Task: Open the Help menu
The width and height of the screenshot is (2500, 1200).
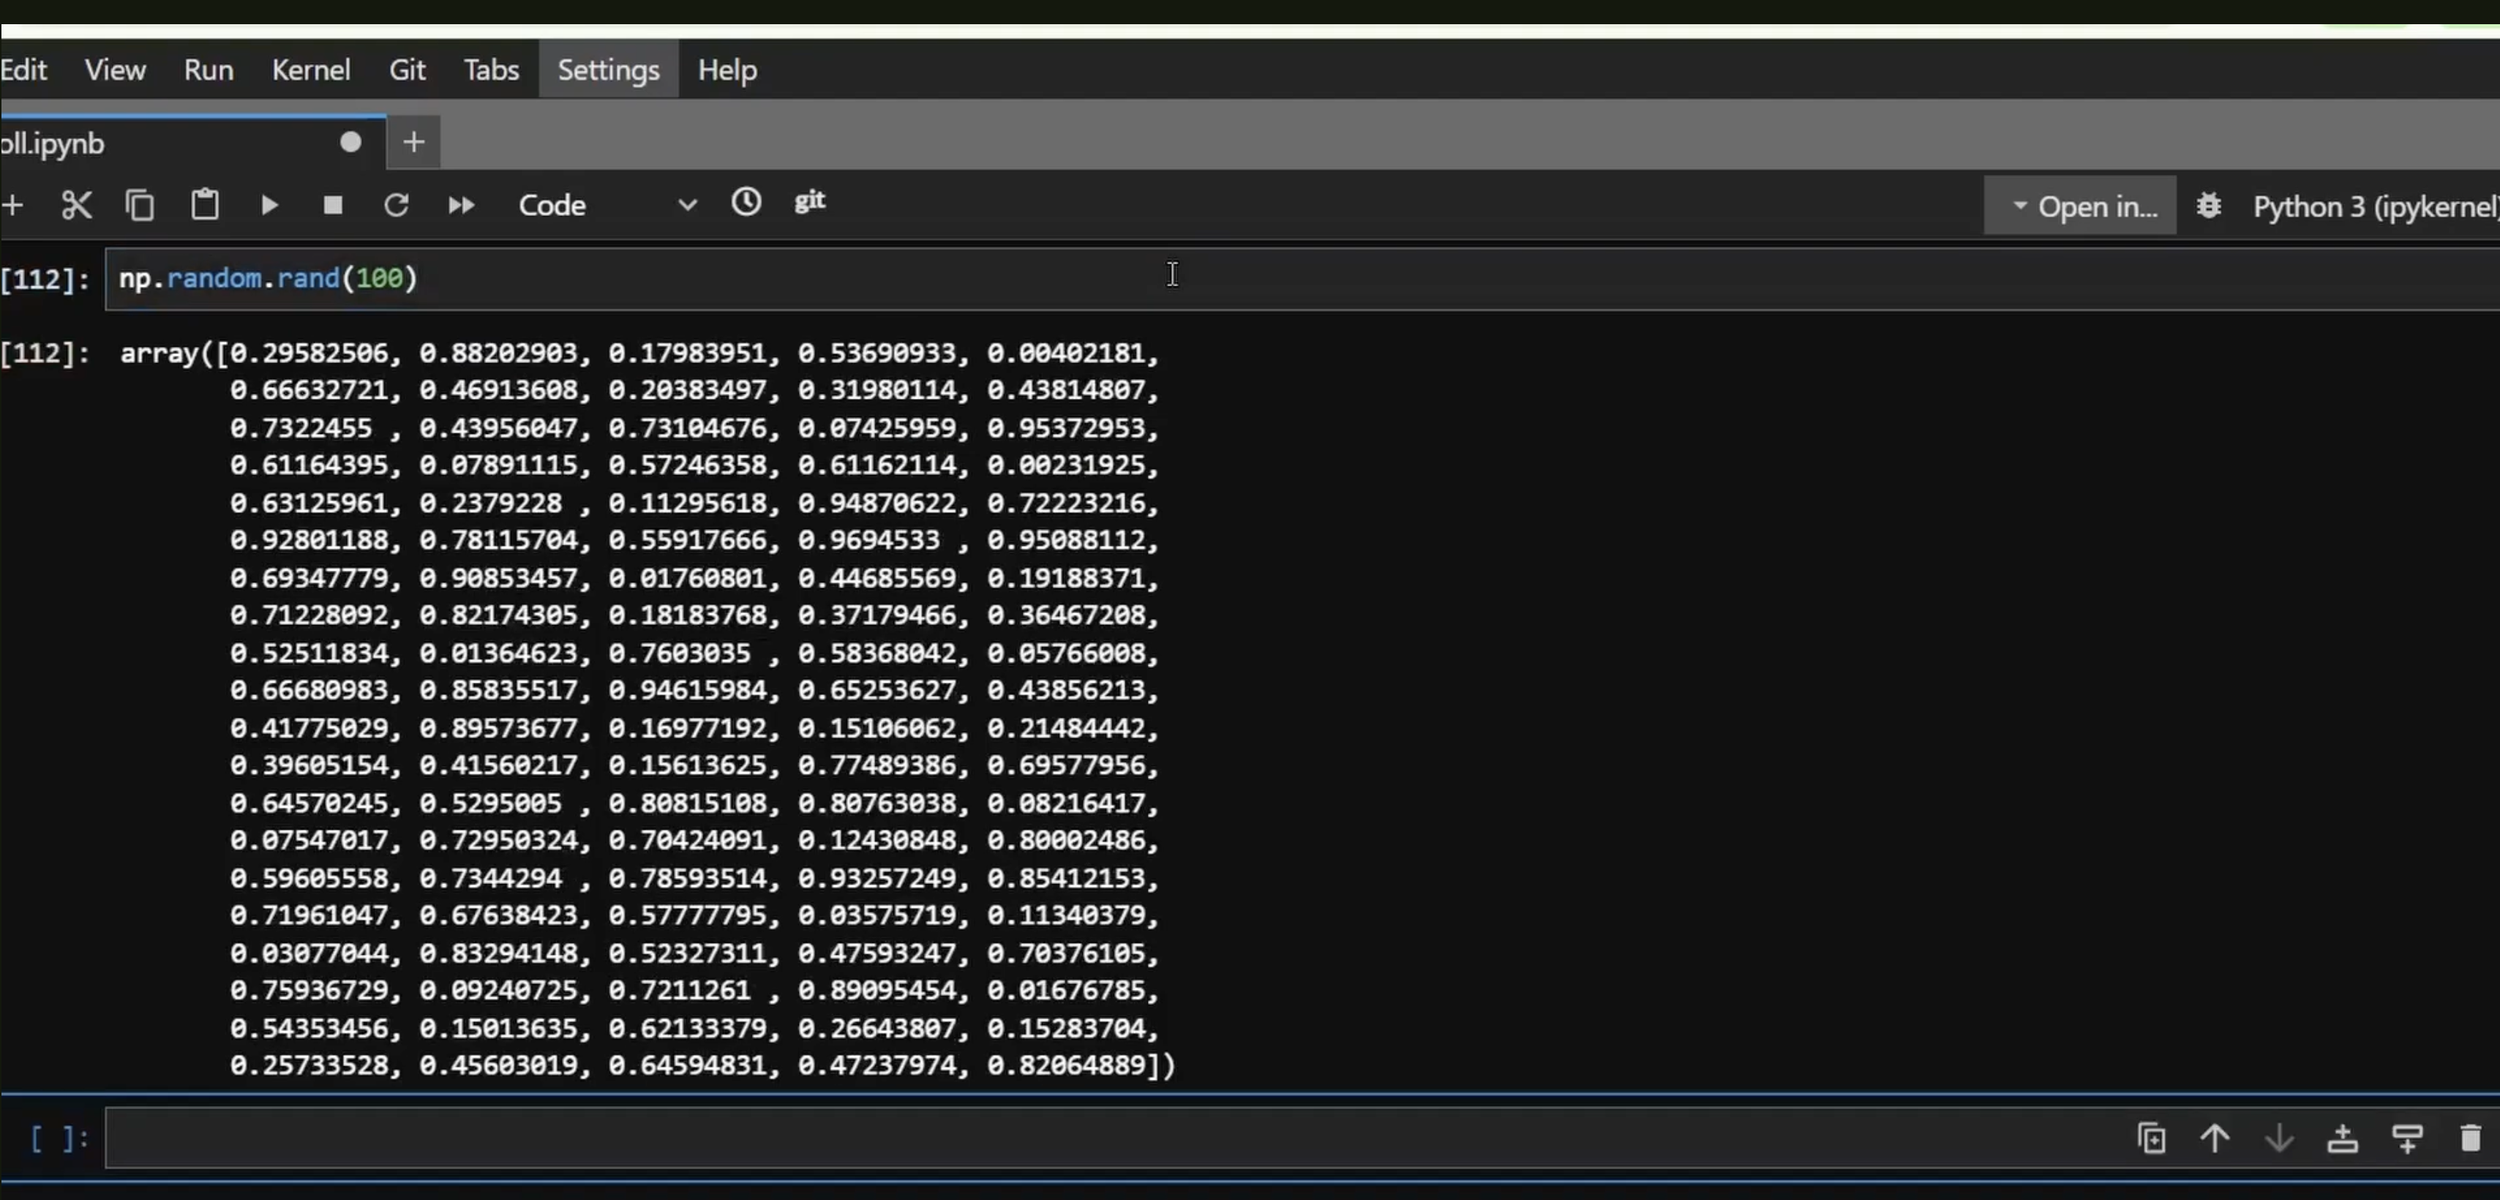Action: pyautogui.click(x=727, y=70)
